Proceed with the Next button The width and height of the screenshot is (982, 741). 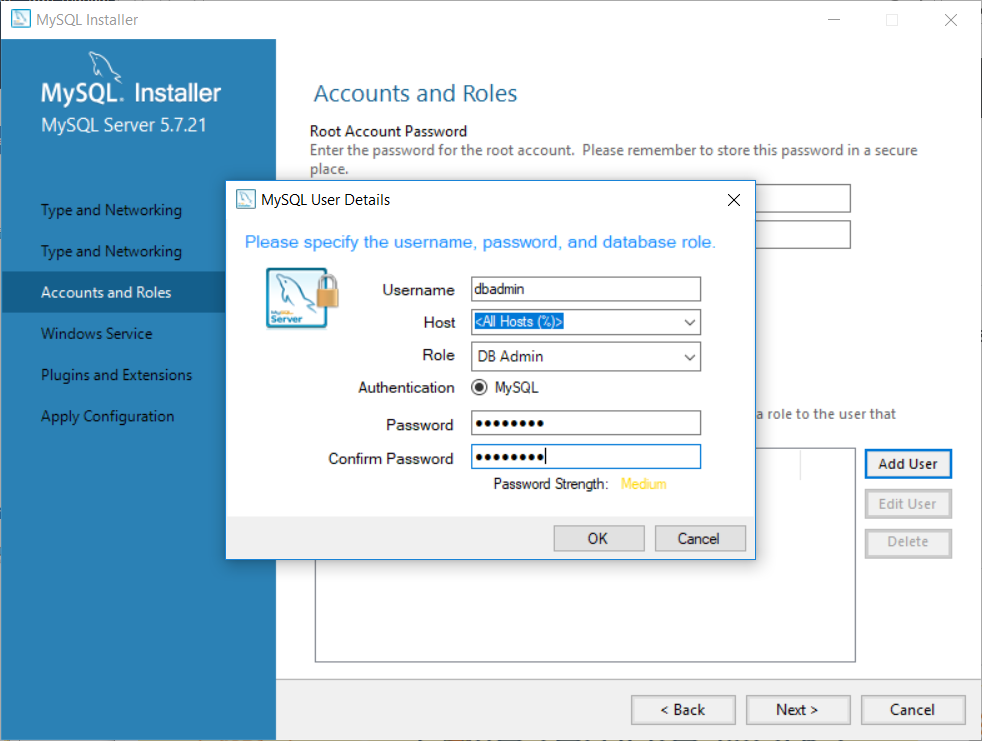point(798,710)
